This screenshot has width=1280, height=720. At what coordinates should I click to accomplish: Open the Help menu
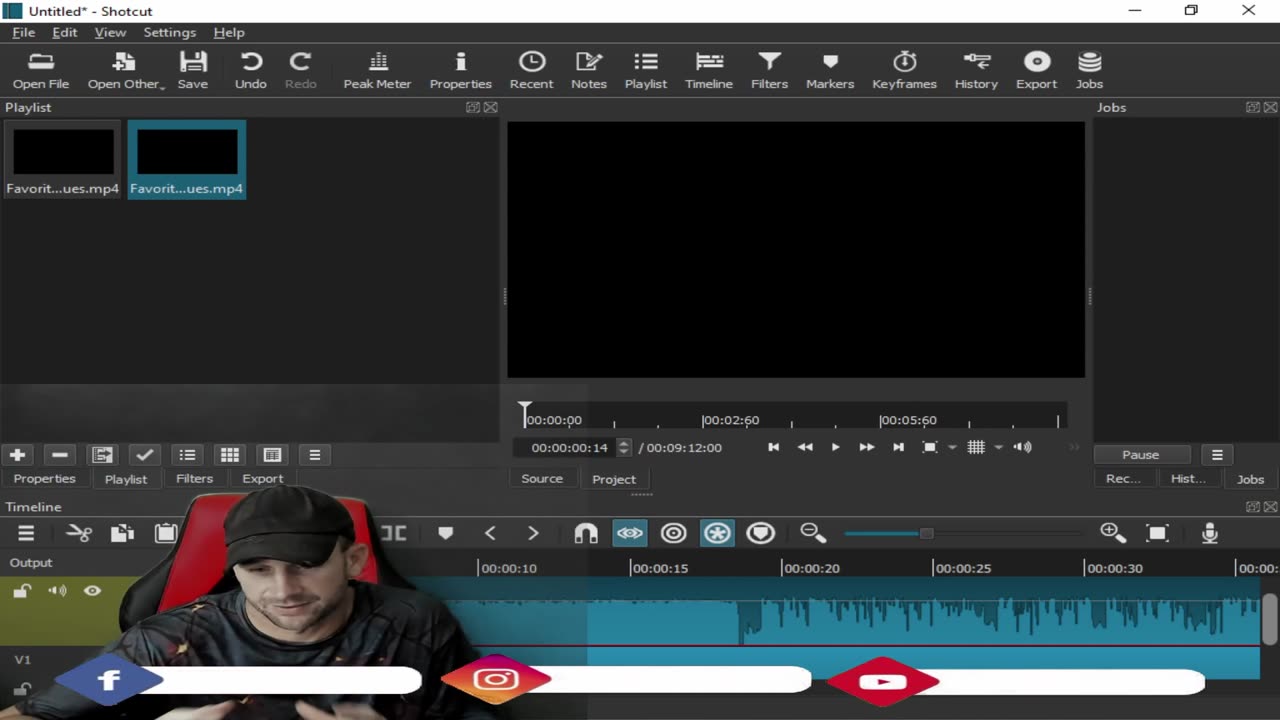coord(229,32)
